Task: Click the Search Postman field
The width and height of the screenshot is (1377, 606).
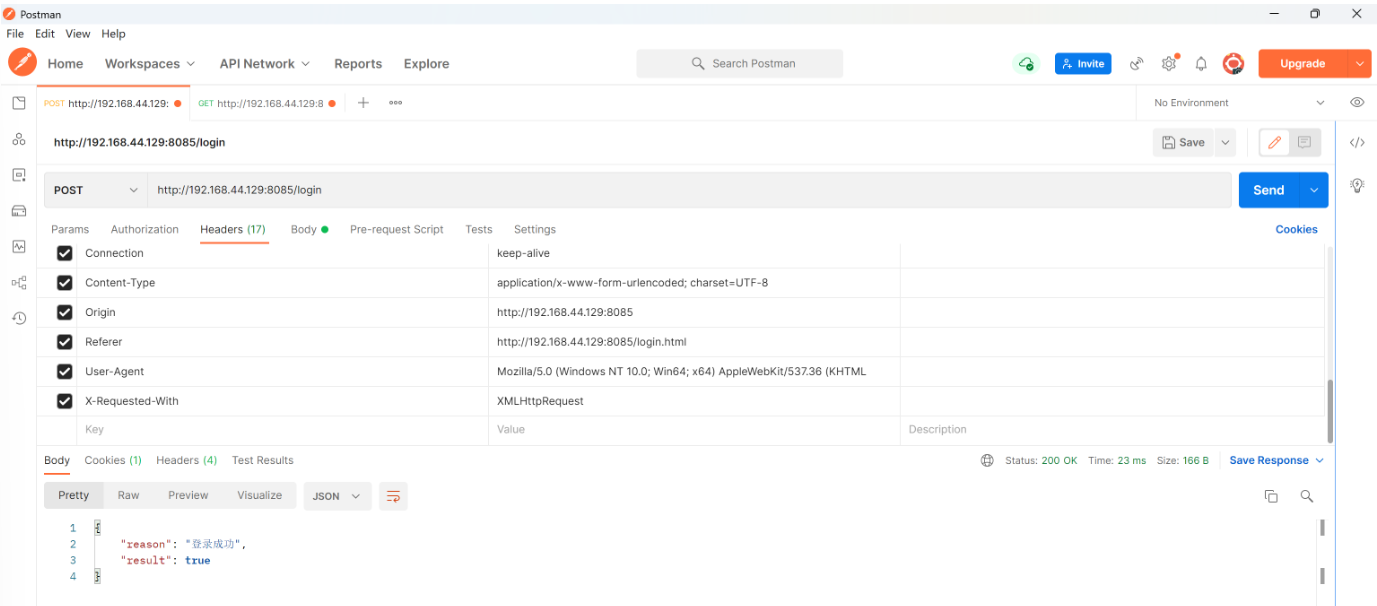Action: tap(740, 63)
